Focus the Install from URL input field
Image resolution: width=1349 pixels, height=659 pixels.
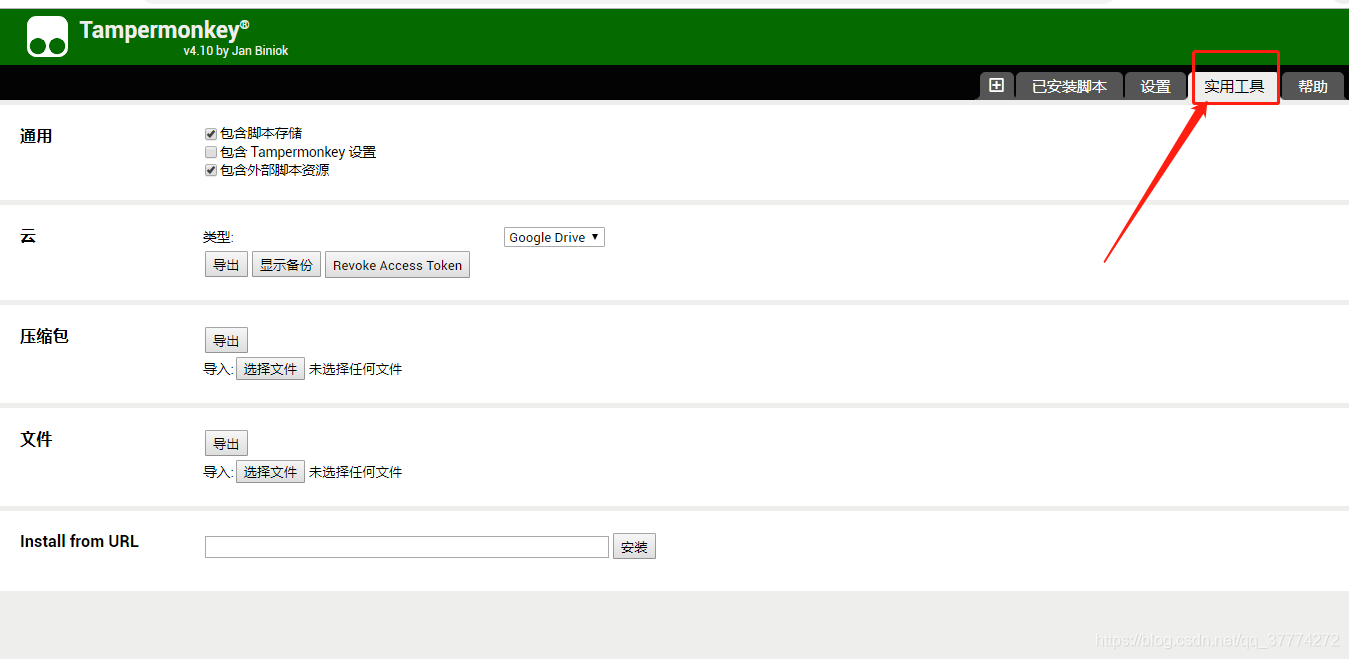click(407, 547)
